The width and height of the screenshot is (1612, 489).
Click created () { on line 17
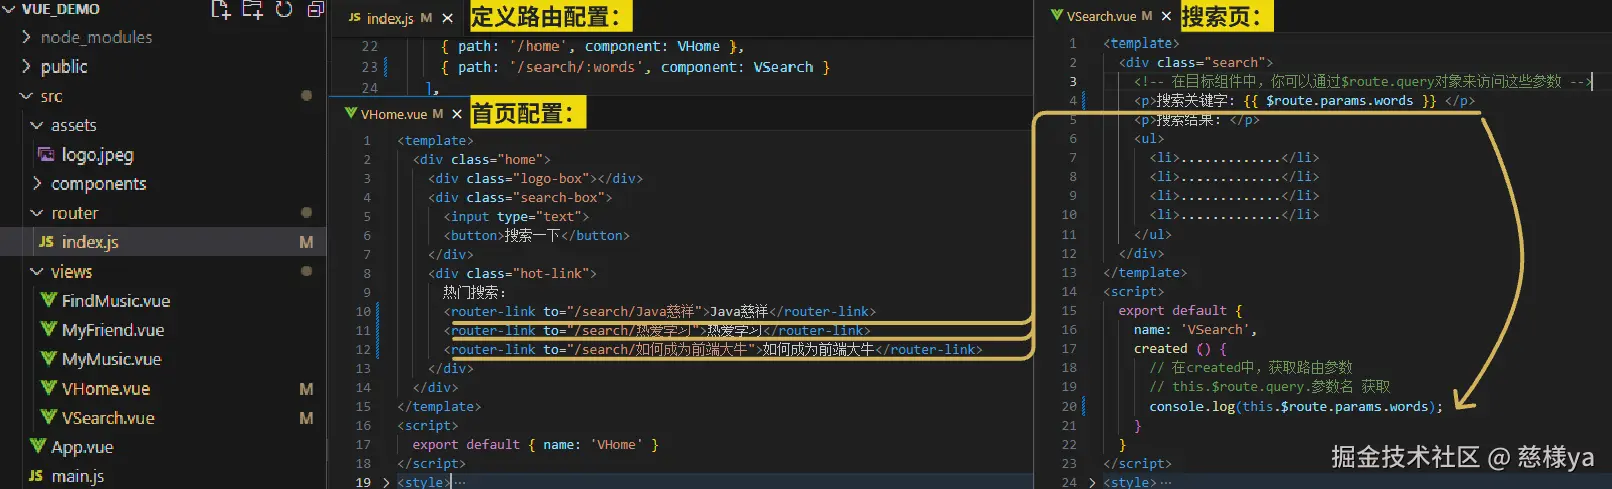pos(1180,349)
